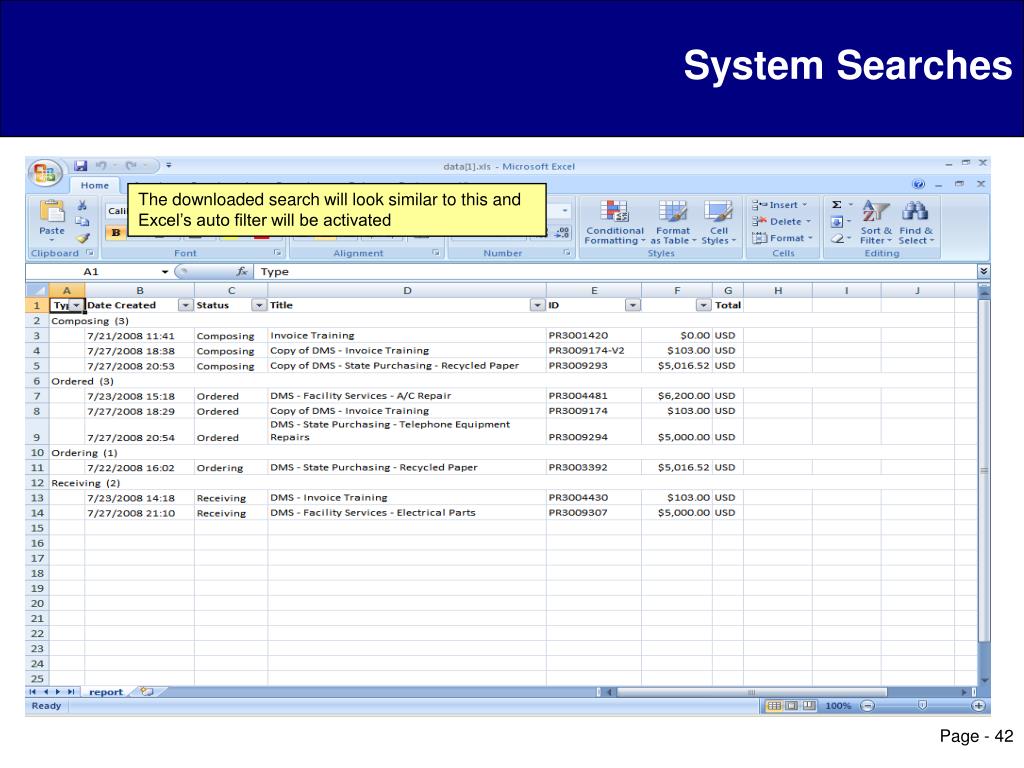
Task: Jump to the first sheet tab arrow
Action: 33,692
